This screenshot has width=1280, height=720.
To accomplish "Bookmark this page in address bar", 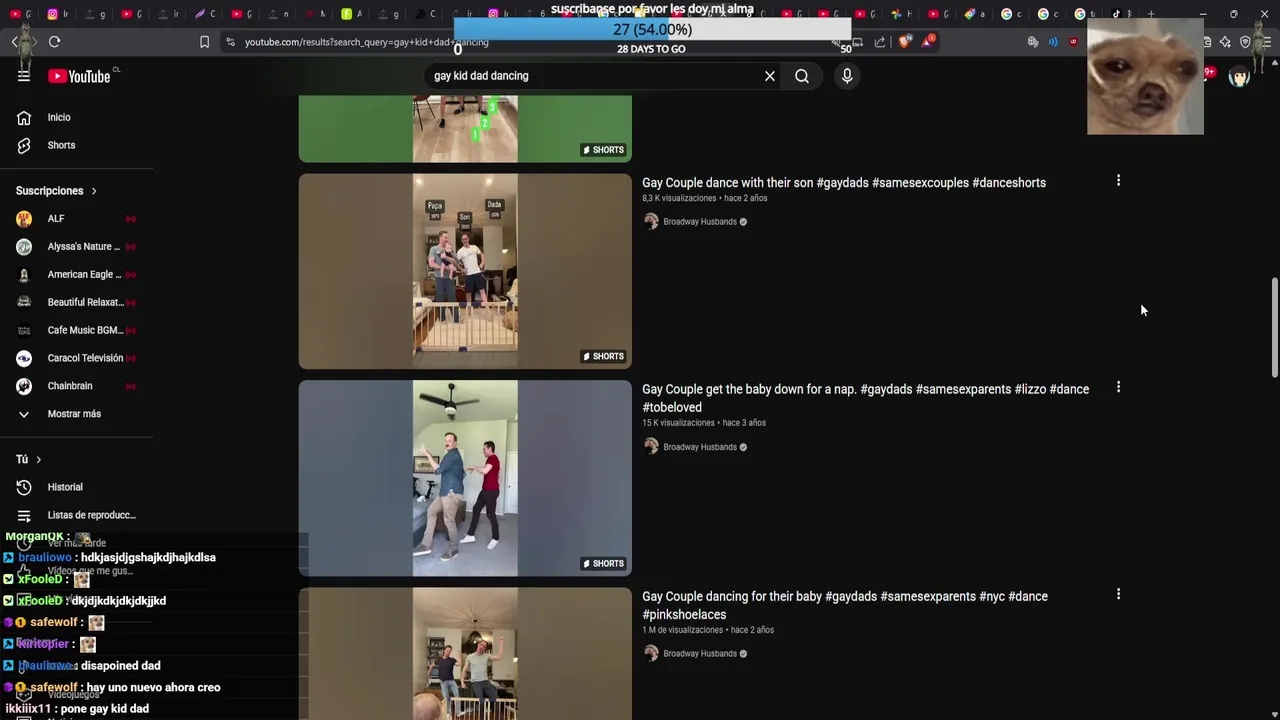I will click(204, 42).
